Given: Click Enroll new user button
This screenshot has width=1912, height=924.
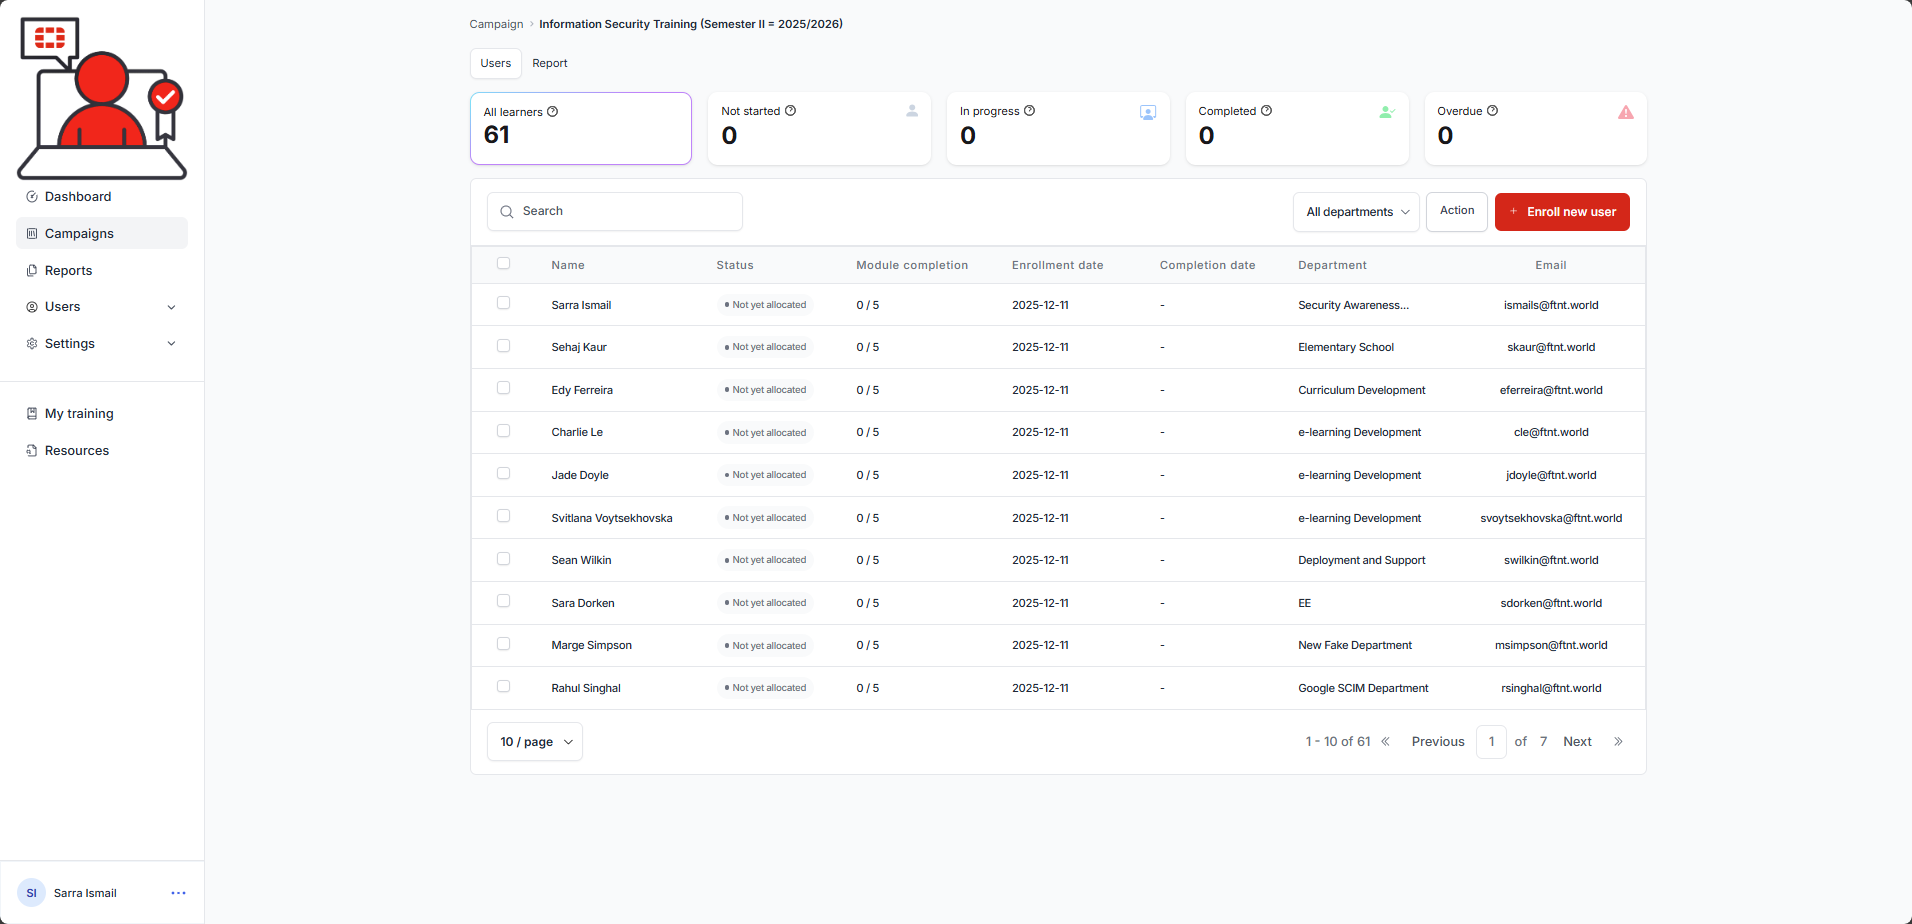Looking at the screenshot, I should 1562,212.
